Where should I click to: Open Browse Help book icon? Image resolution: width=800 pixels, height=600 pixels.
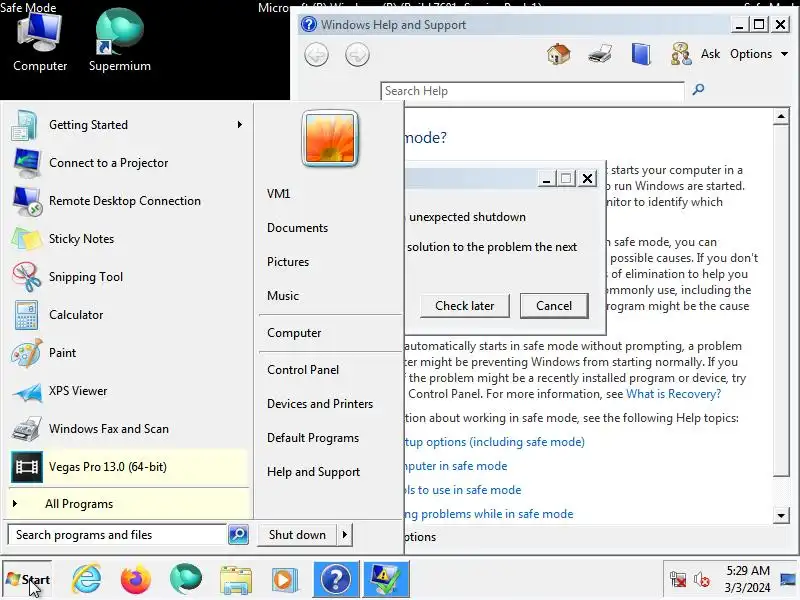641,54
